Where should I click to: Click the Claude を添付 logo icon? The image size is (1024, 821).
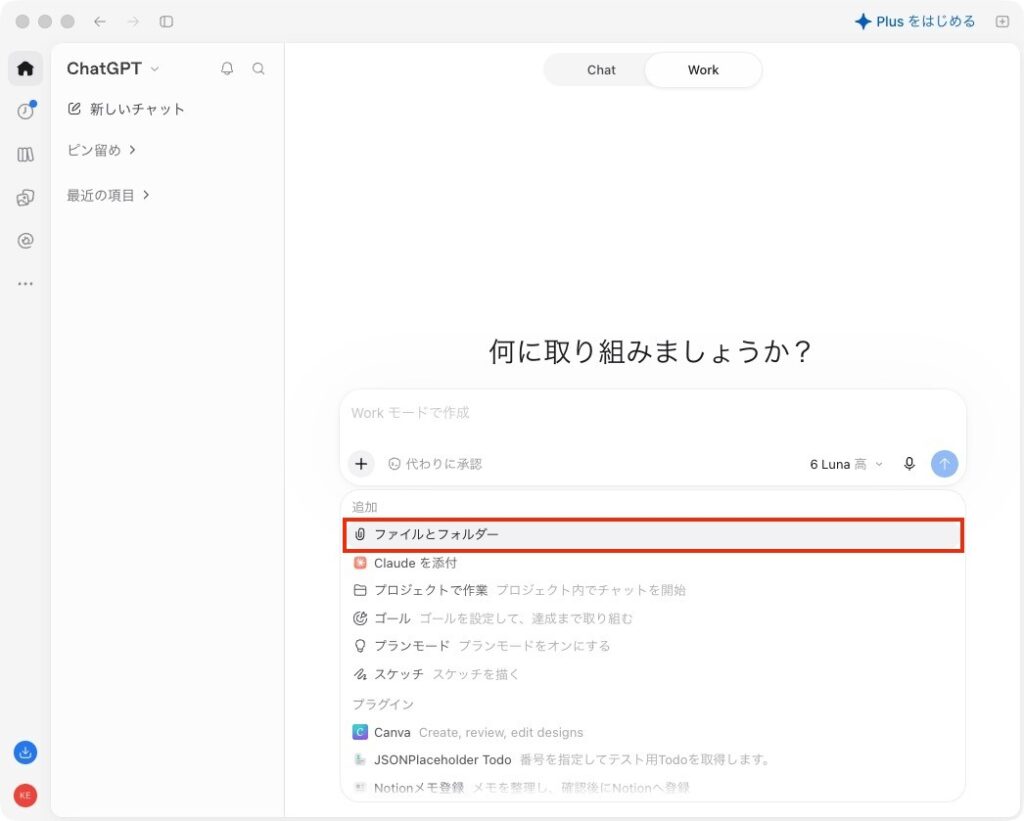pyautogui.click(x=360, y=562)
